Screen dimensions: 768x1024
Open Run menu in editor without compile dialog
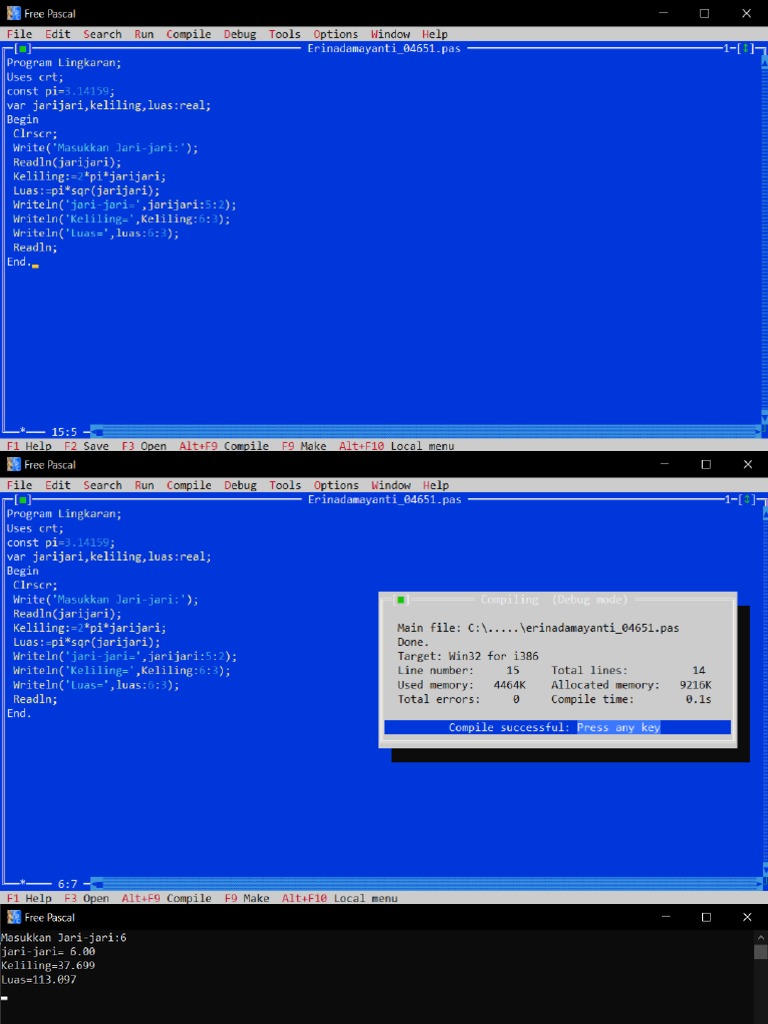pos(144,34)
